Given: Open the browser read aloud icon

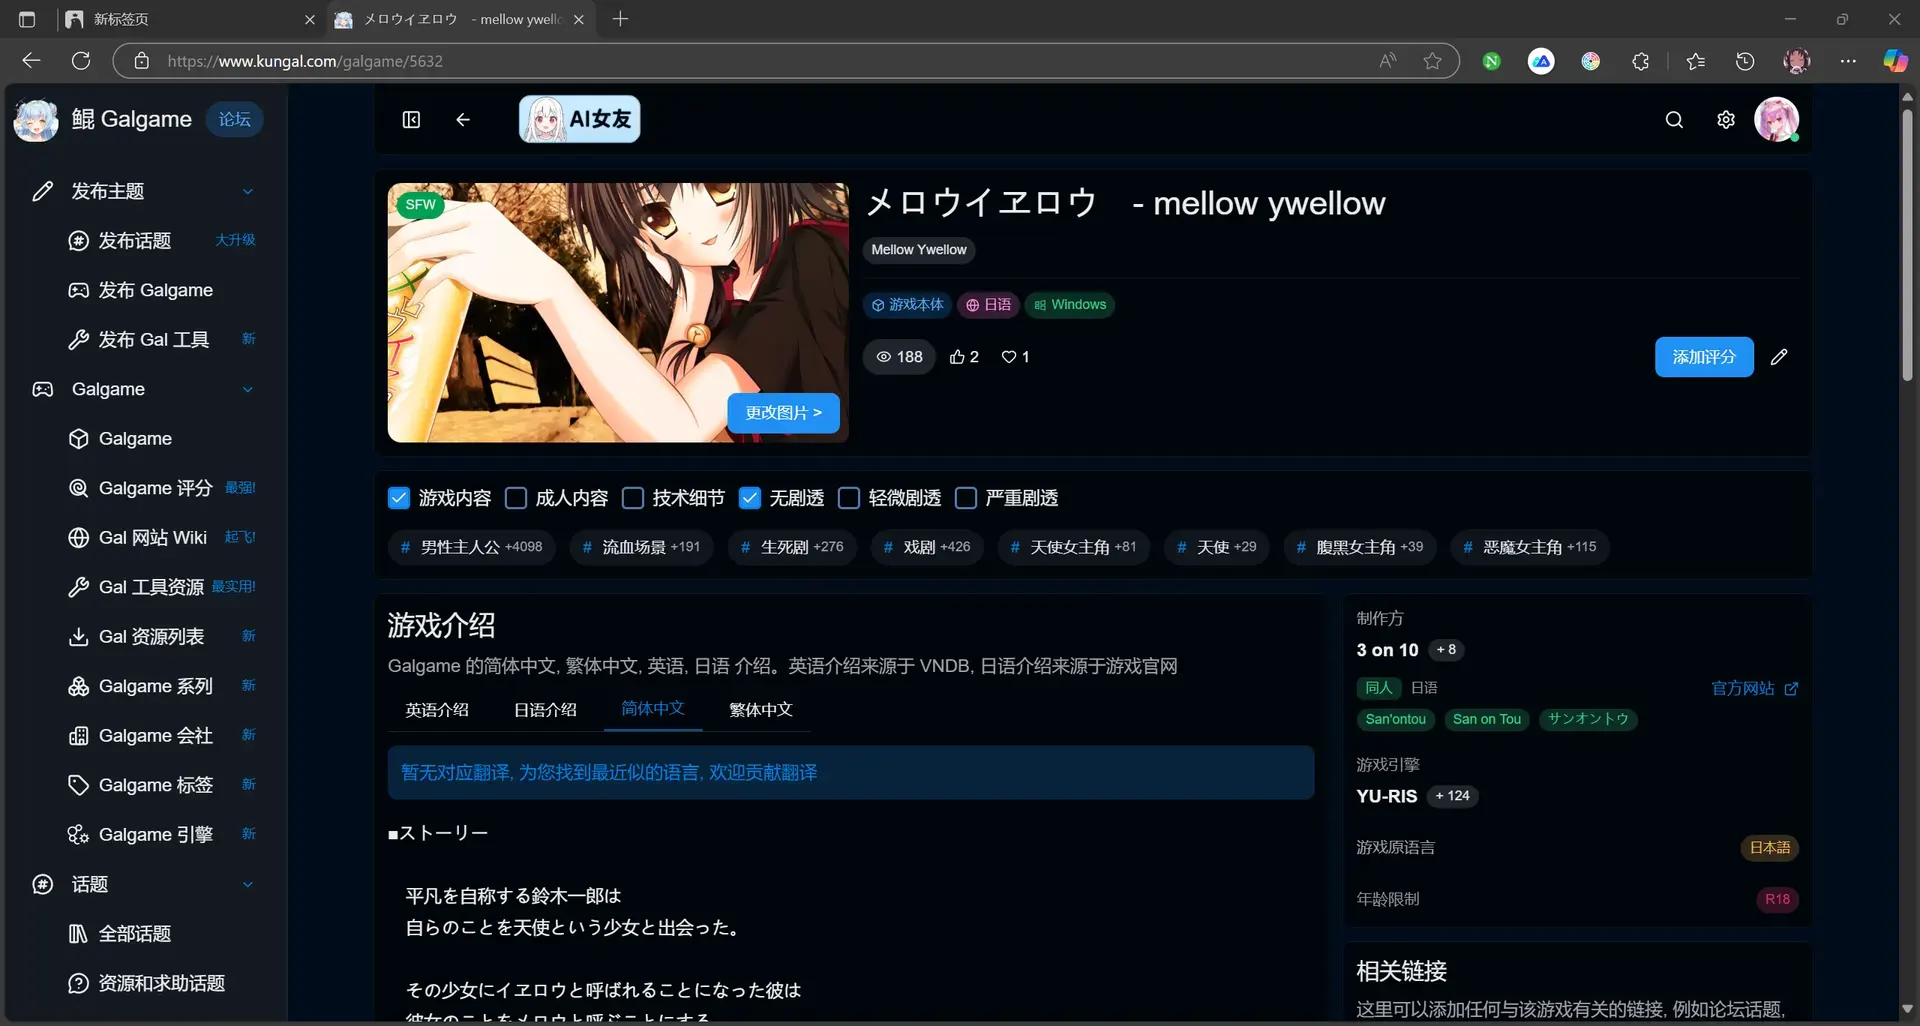Looking at the screenshot, I should 1388,61.
